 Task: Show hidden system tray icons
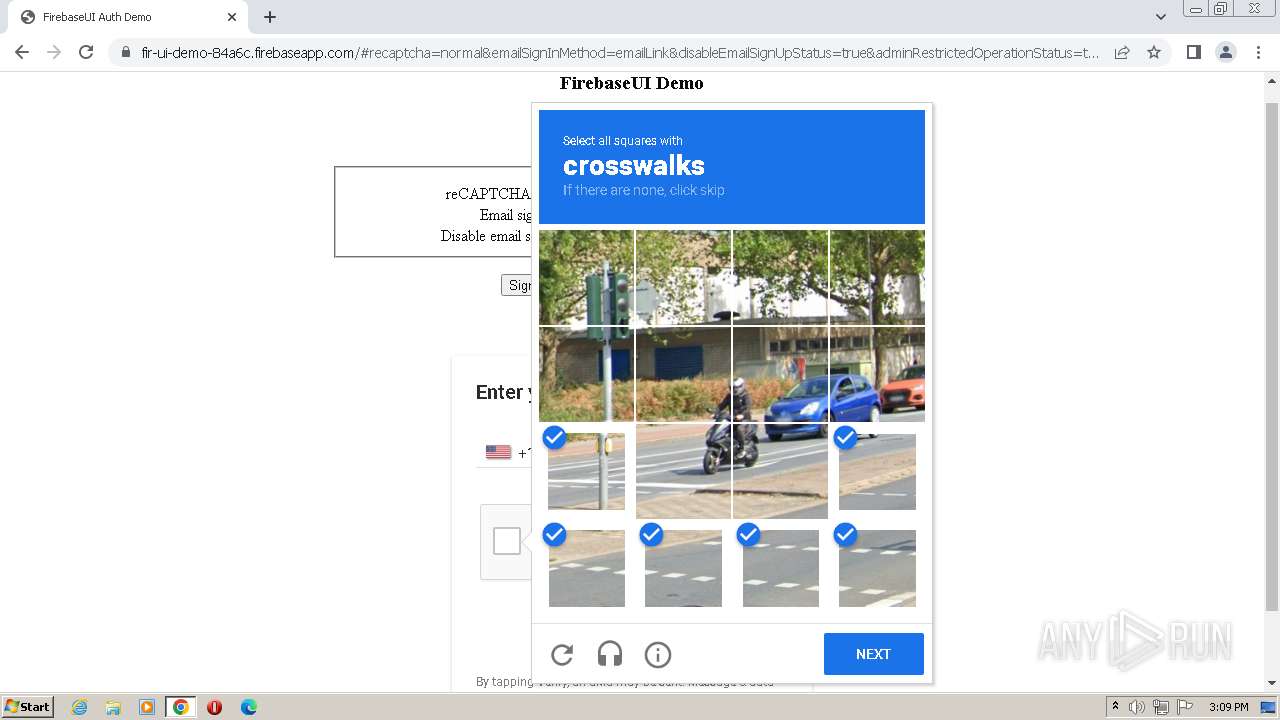pos(1115,706)
